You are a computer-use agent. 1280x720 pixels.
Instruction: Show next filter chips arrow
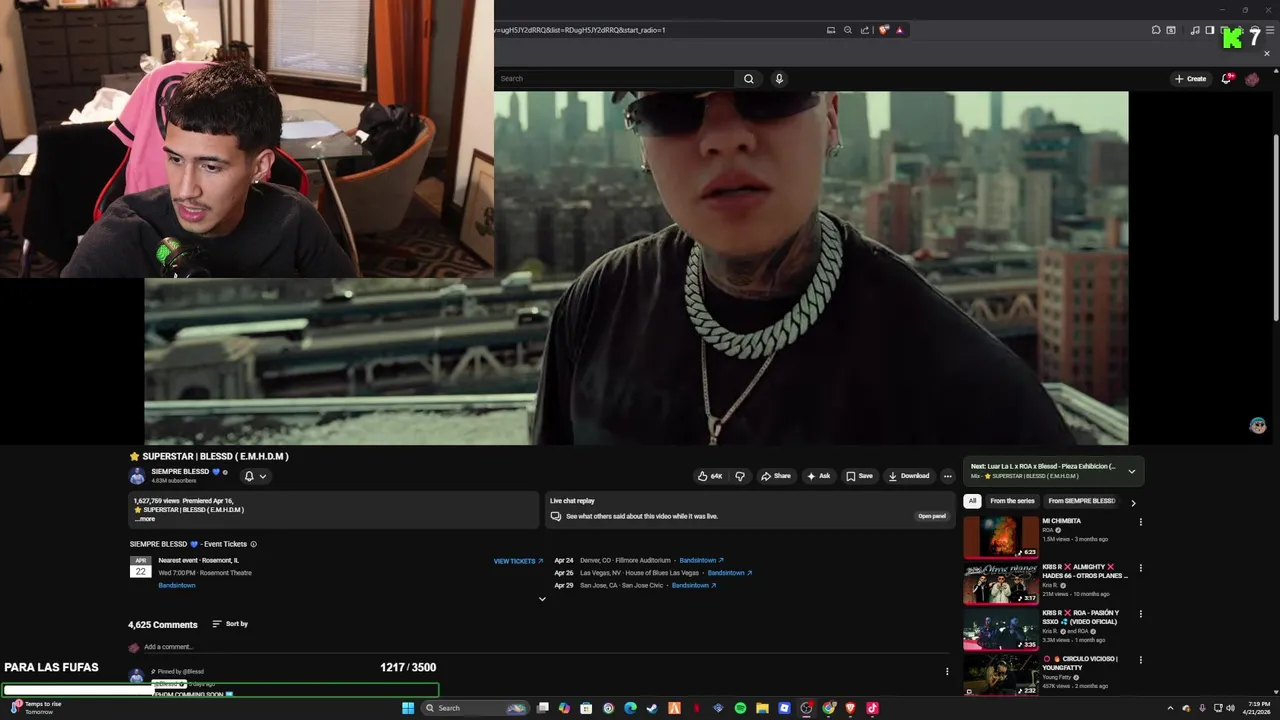pos(1133,502)
